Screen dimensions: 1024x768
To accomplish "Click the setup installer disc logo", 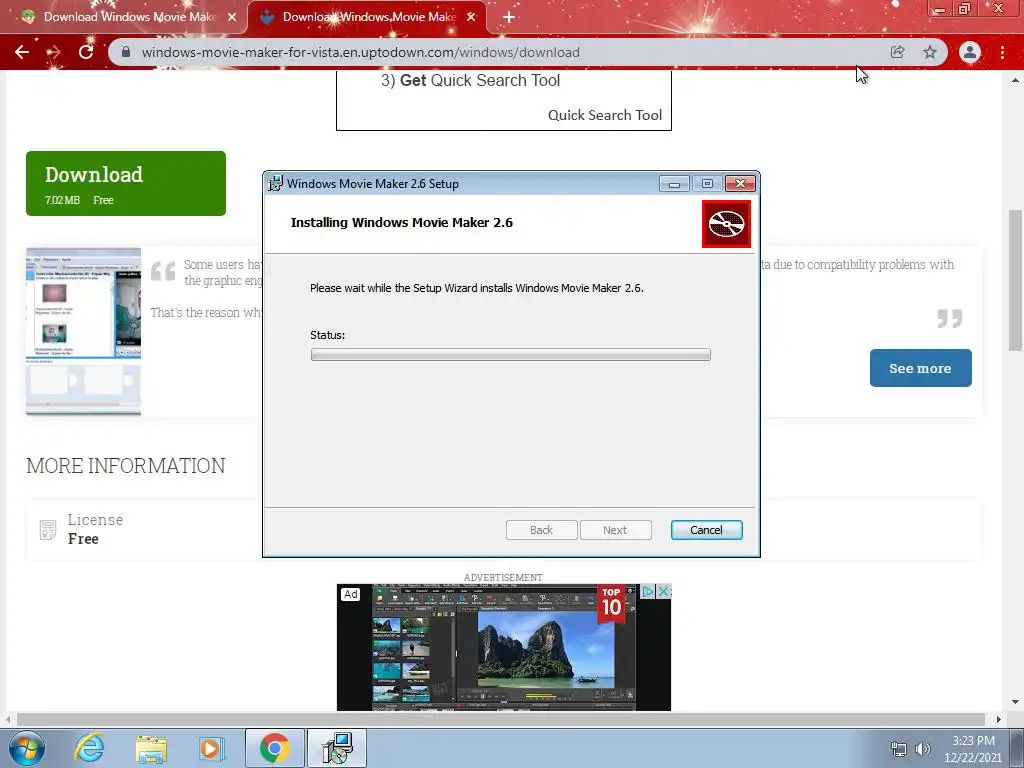I will [x=726, y=224].
